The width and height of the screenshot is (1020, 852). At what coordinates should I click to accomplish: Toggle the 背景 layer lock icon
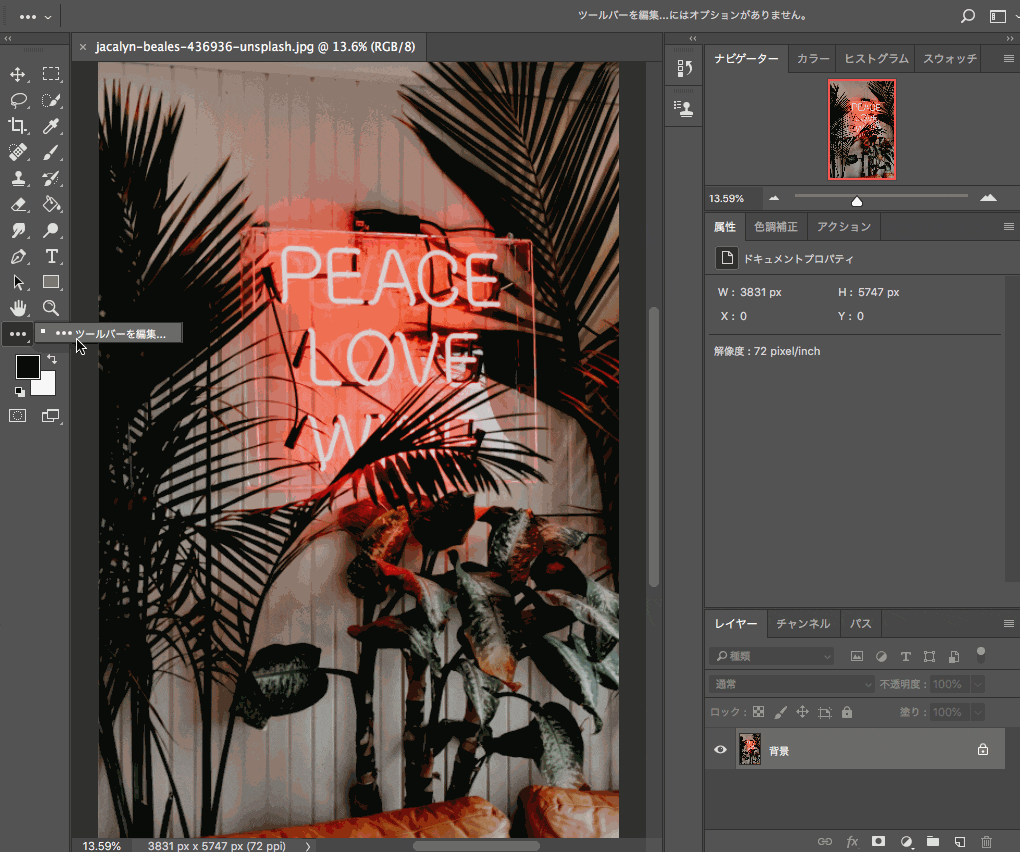coord(983,749)
